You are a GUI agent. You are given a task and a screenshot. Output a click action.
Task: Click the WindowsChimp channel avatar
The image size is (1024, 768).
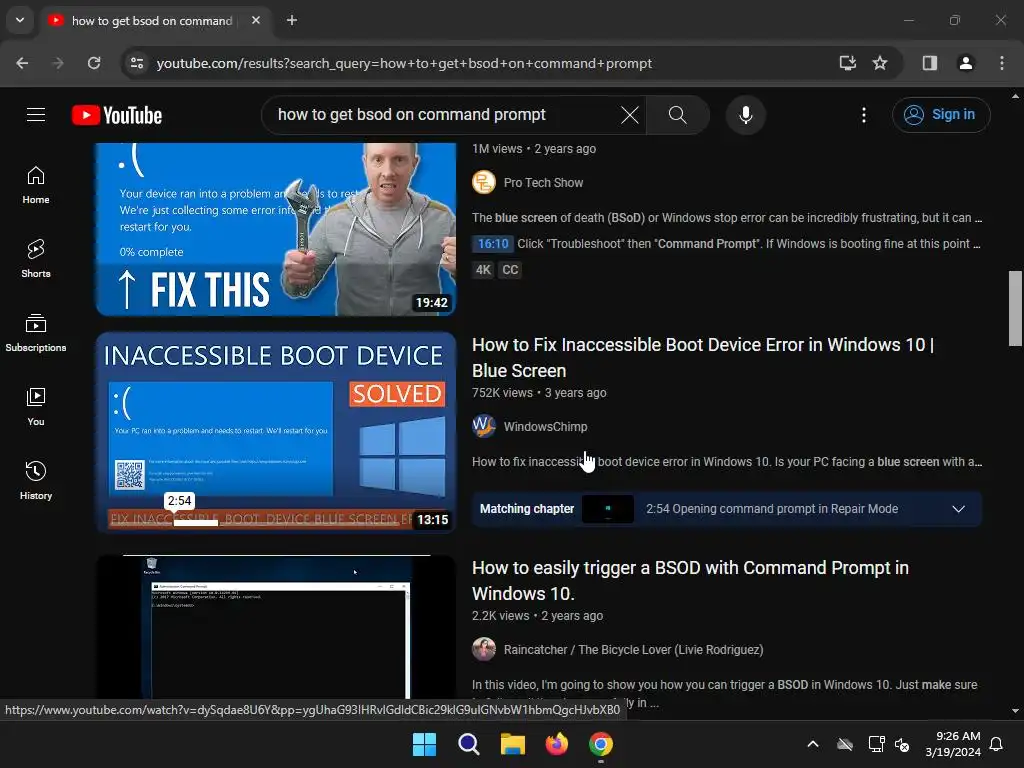pyautogui.click(x=484, y=426)
